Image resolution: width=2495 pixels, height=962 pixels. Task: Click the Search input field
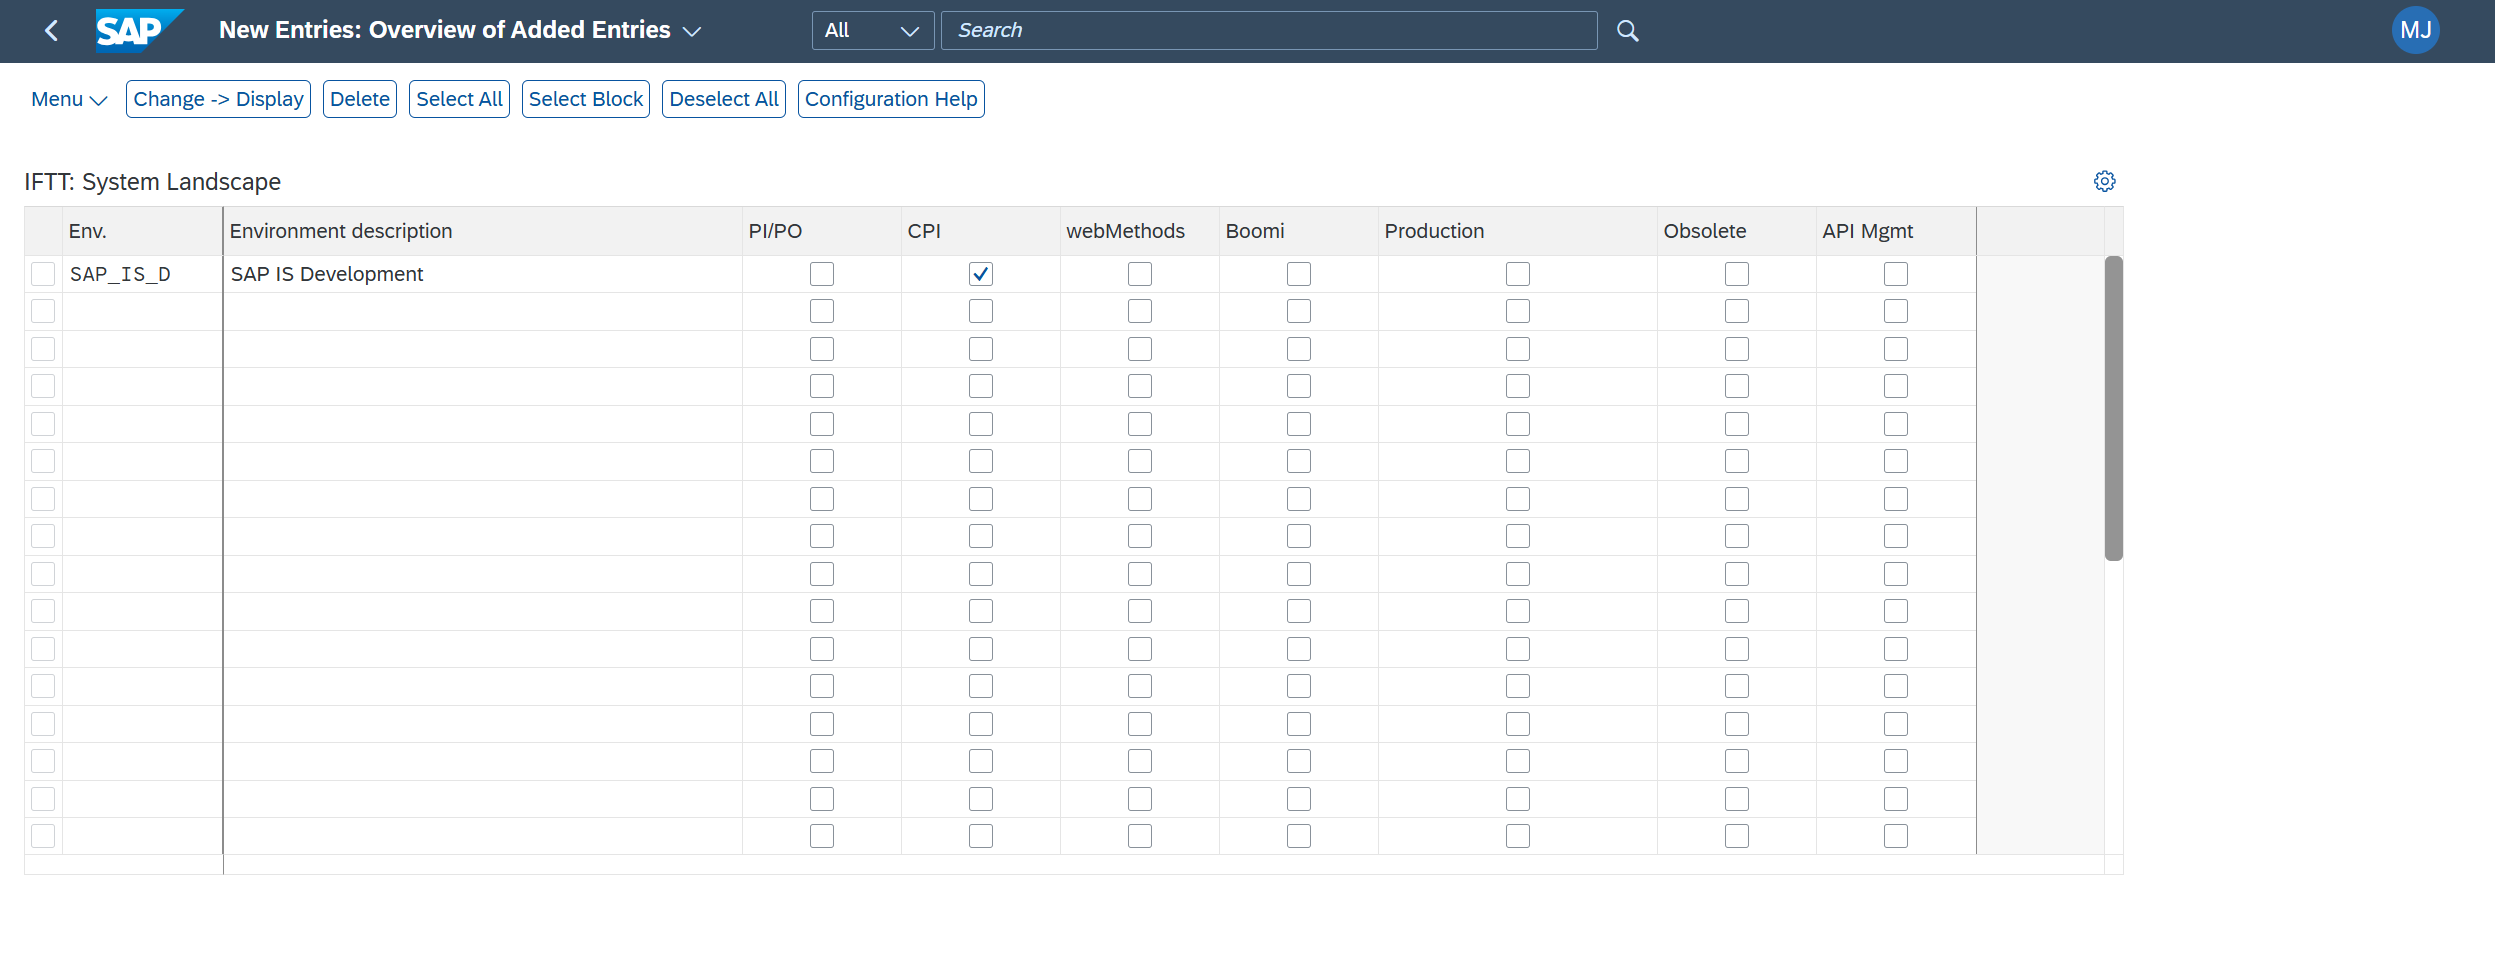coord(1268,31)
